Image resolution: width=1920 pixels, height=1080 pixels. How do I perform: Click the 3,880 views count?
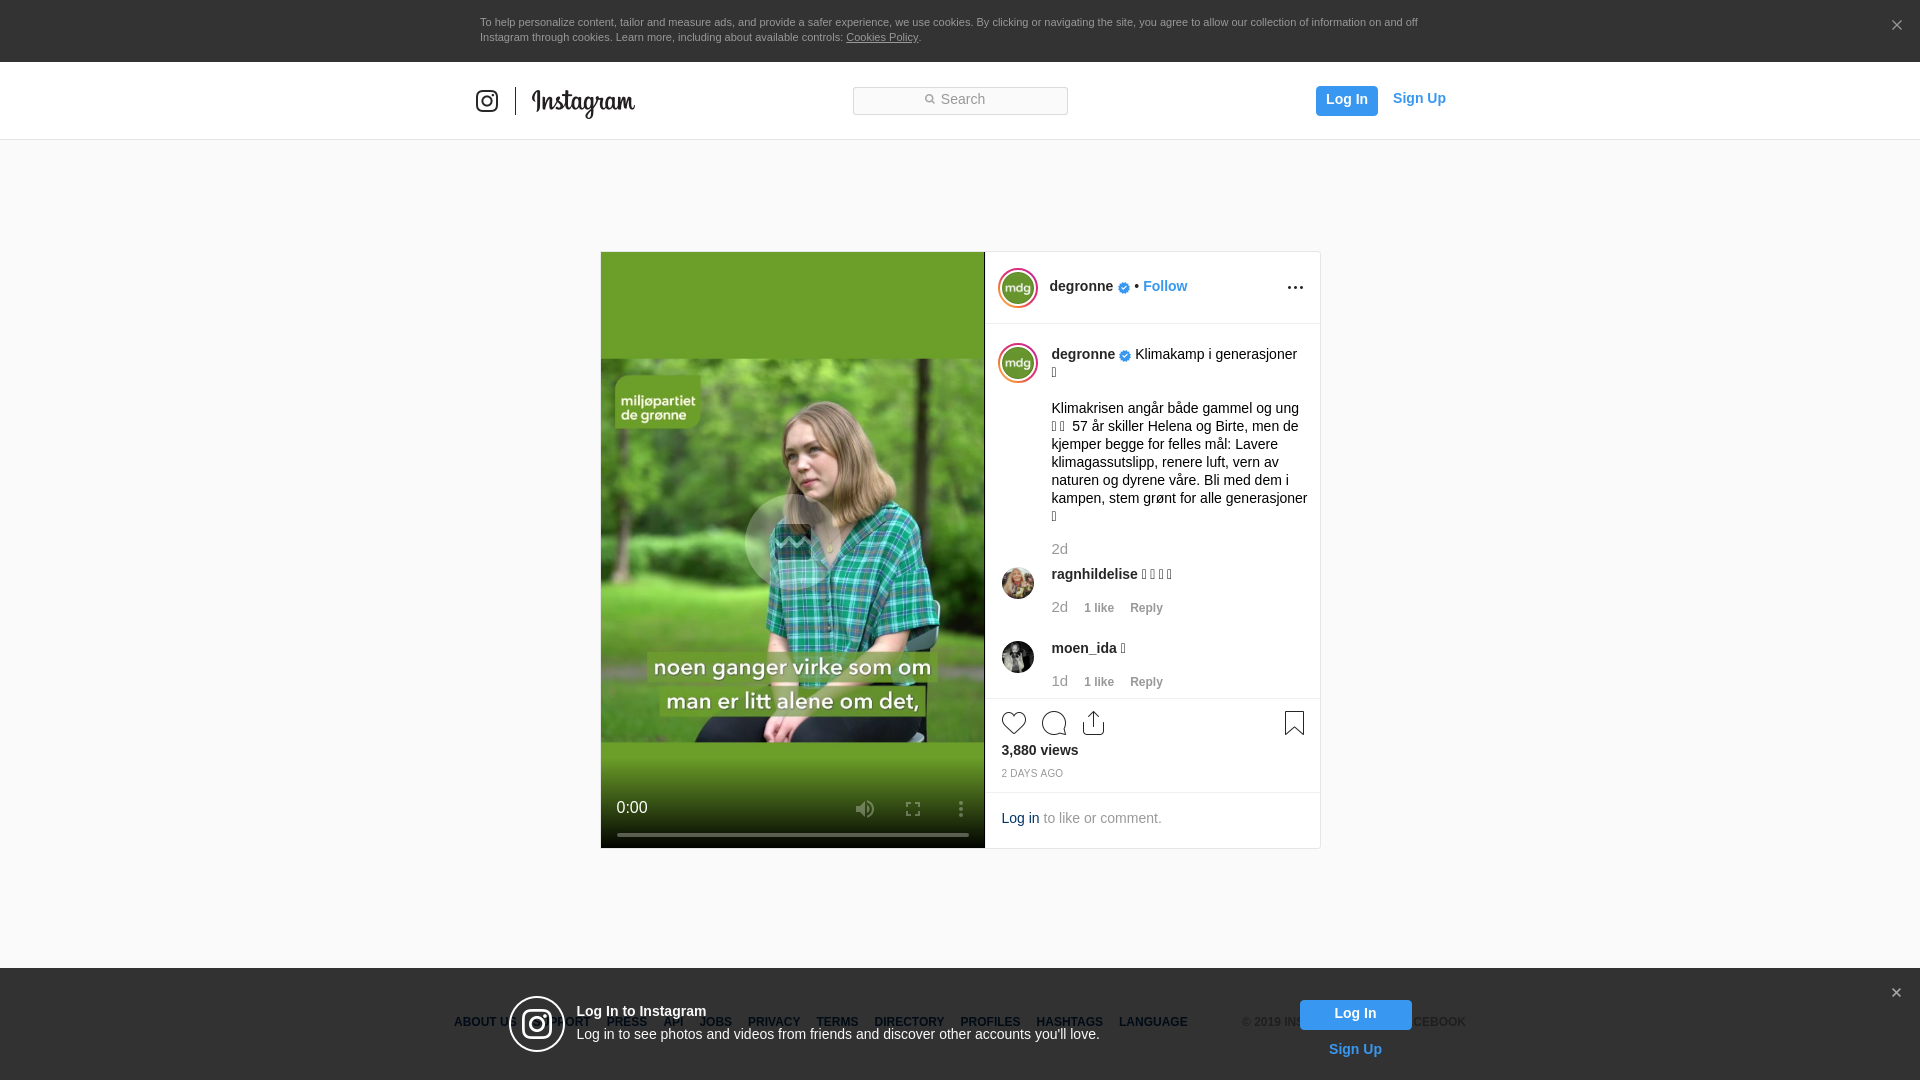pos(1040,750)
